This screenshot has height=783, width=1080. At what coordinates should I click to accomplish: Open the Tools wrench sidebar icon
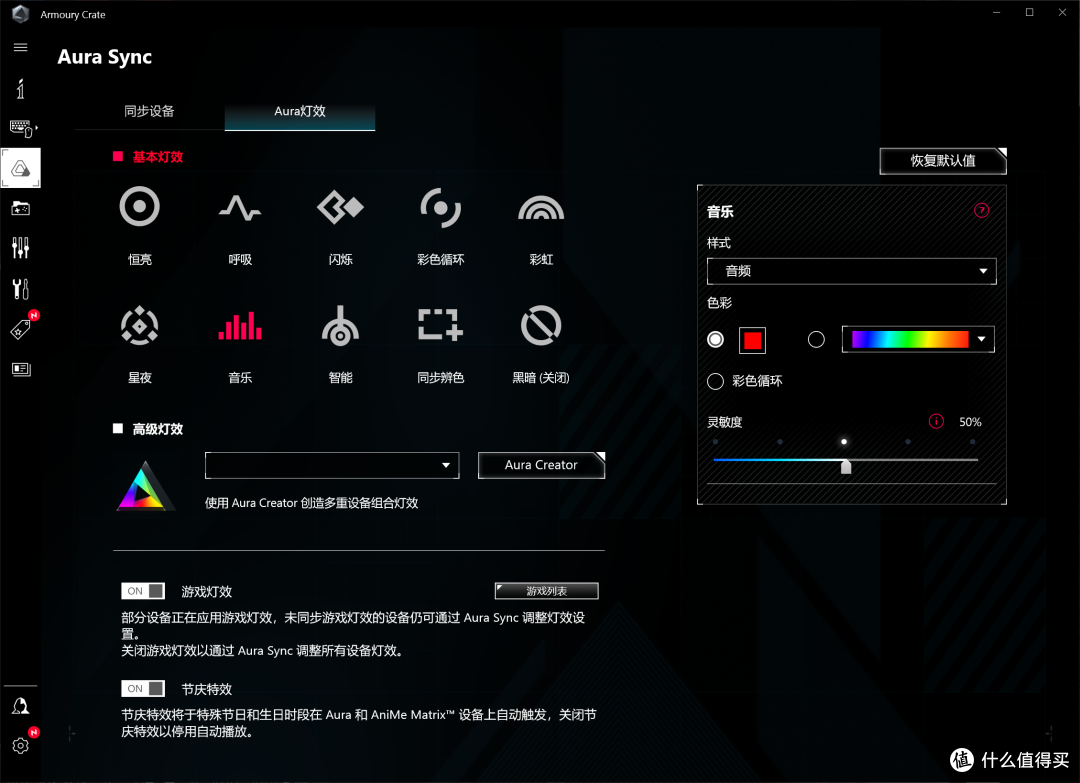click(x=21, y=289)
